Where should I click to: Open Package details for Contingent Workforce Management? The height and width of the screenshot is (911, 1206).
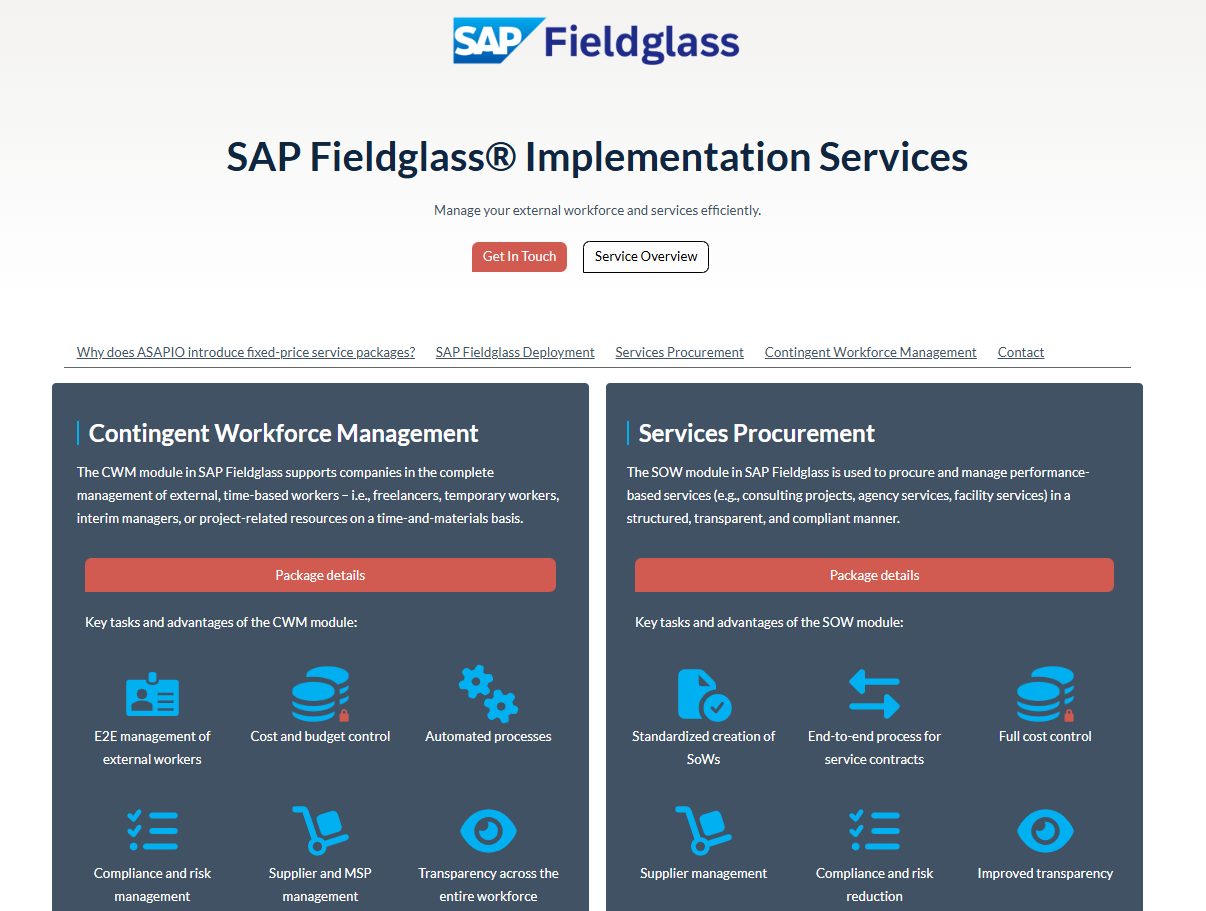click(x=320, y=575)
